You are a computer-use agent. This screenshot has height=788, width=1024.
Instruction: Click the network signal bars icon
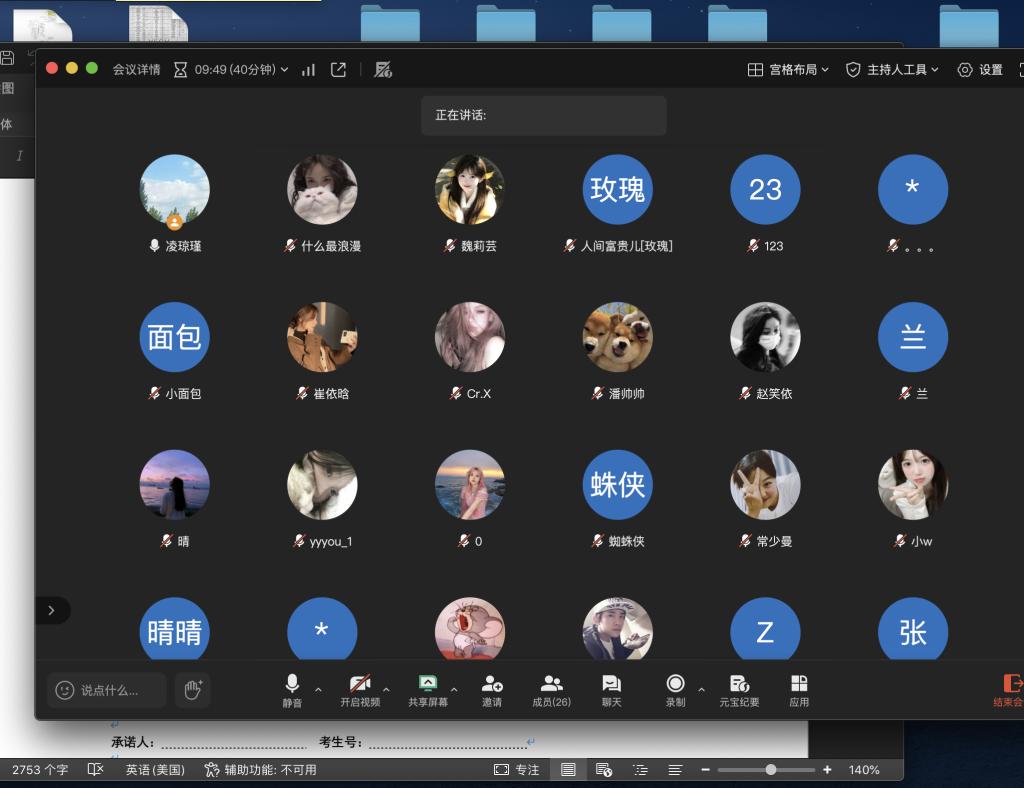coord(308,70)
